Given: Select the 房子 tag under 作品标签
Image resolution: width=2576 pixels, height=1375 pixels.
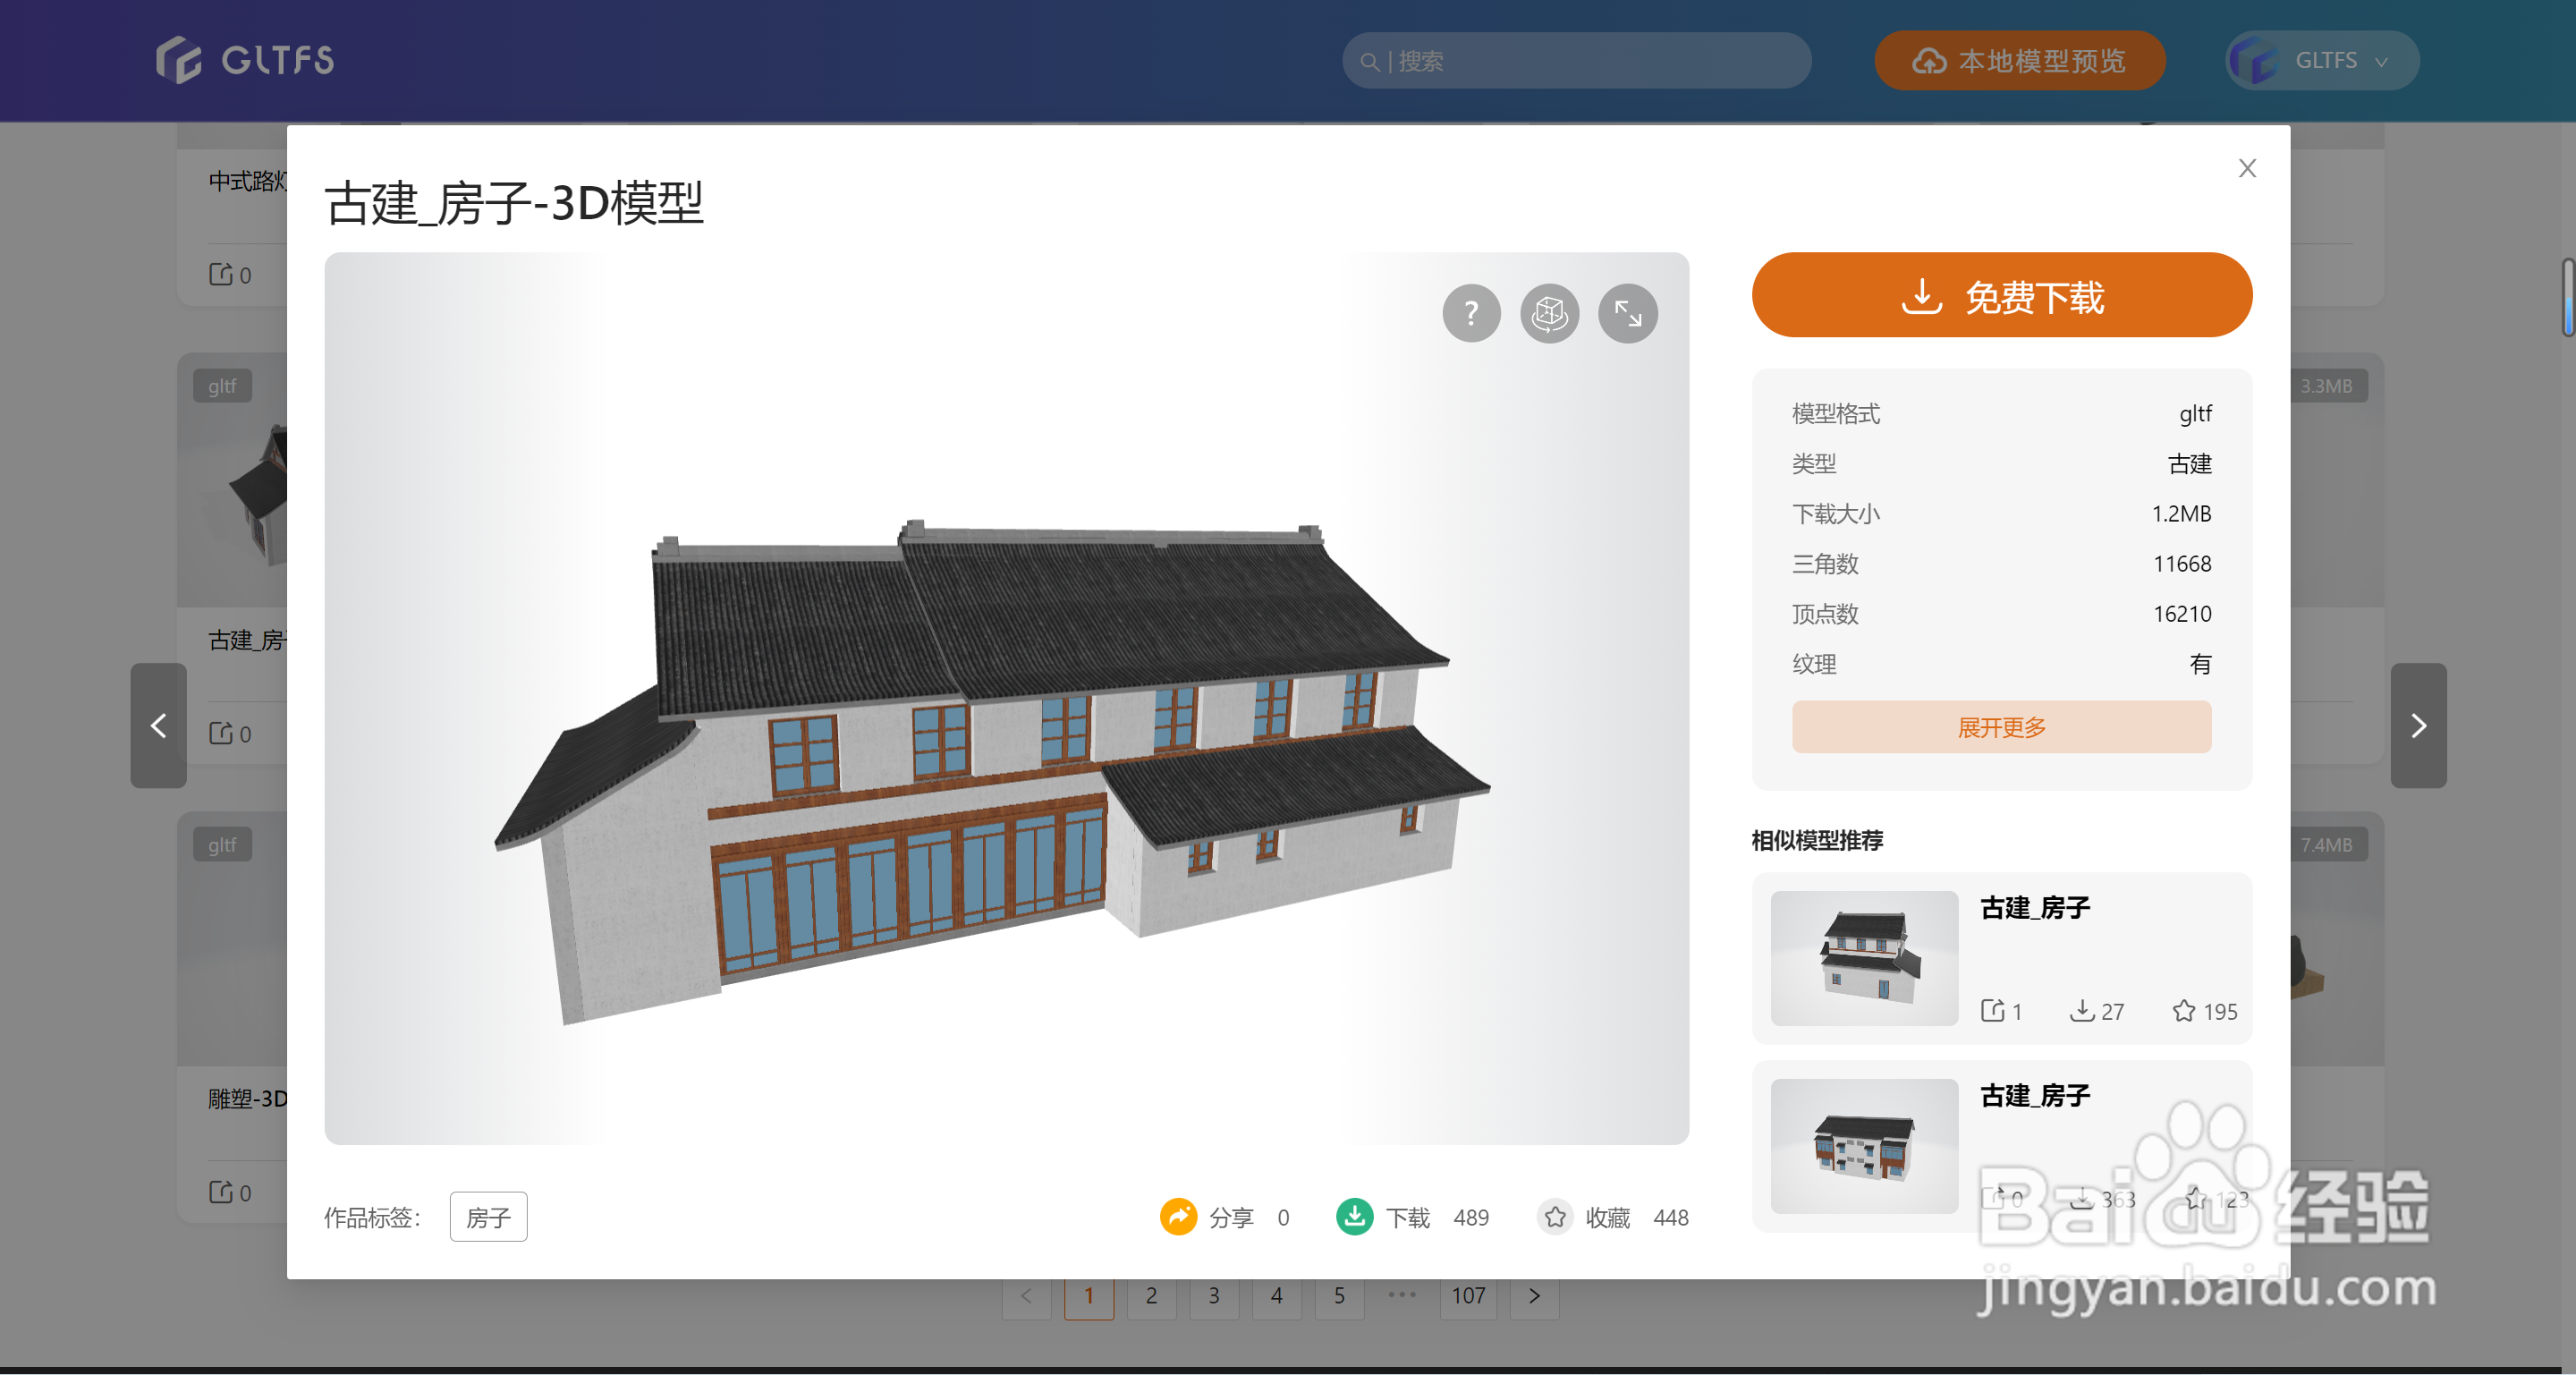Looking at the screenshot, I should [x=488, y=1217].
